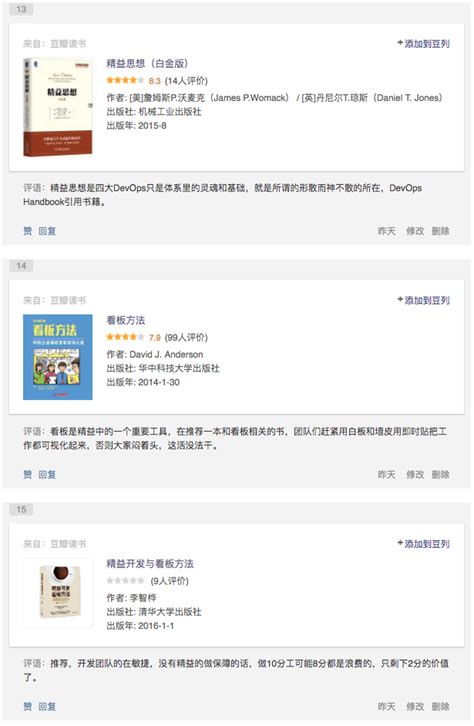Add 精益思想 to doulist with 添加到豆列

tap(424, 44)
